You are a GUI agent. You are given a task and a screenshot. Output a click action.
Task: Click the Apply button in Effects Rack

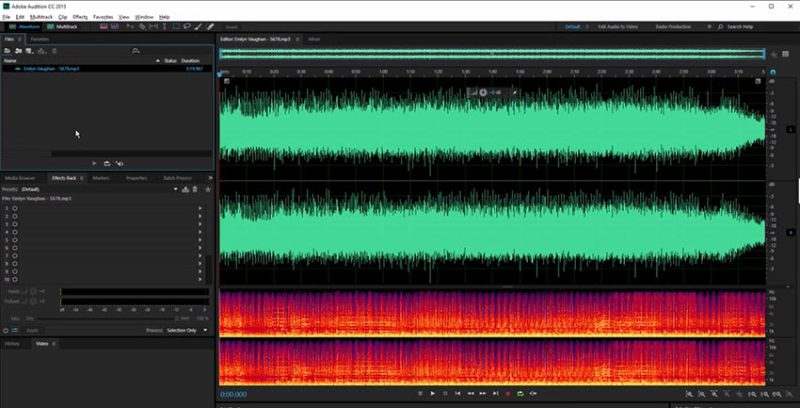32,330
